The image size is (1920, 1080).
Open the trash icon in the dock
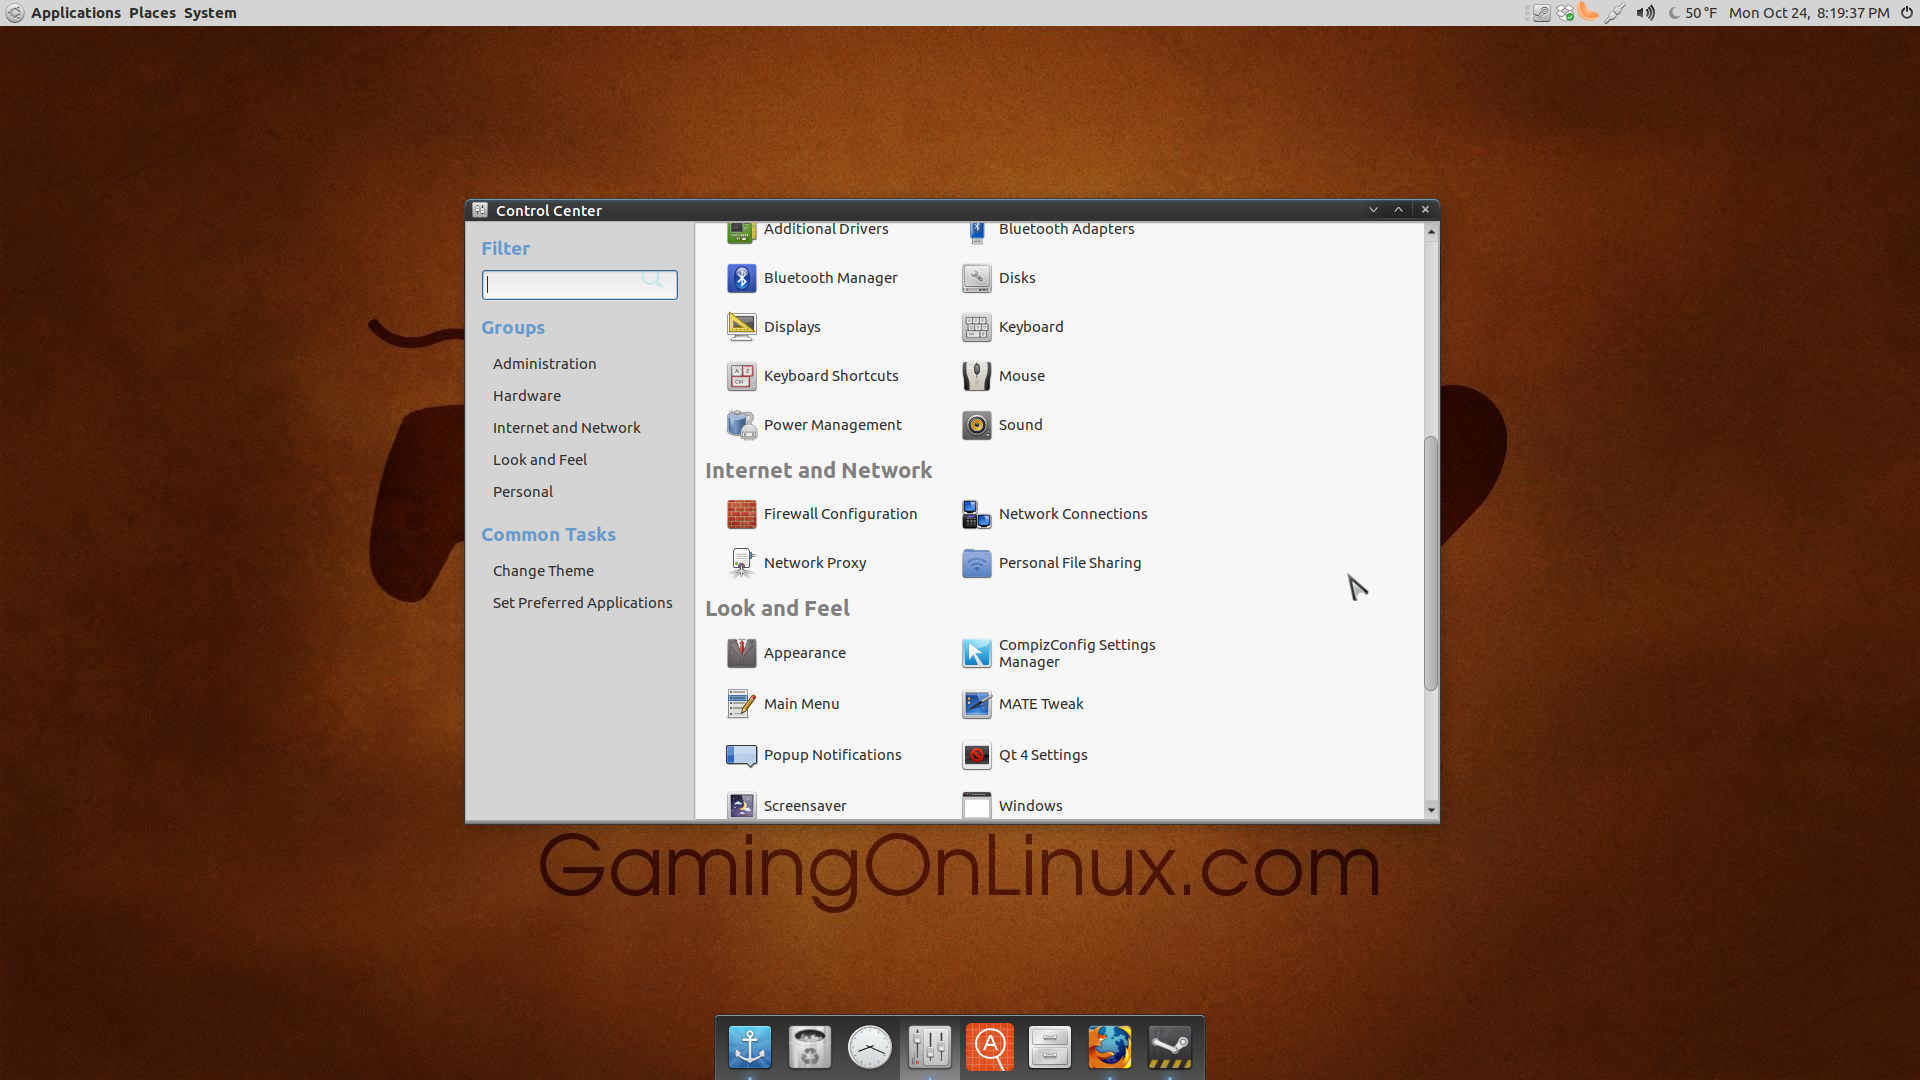point(810,1047)
